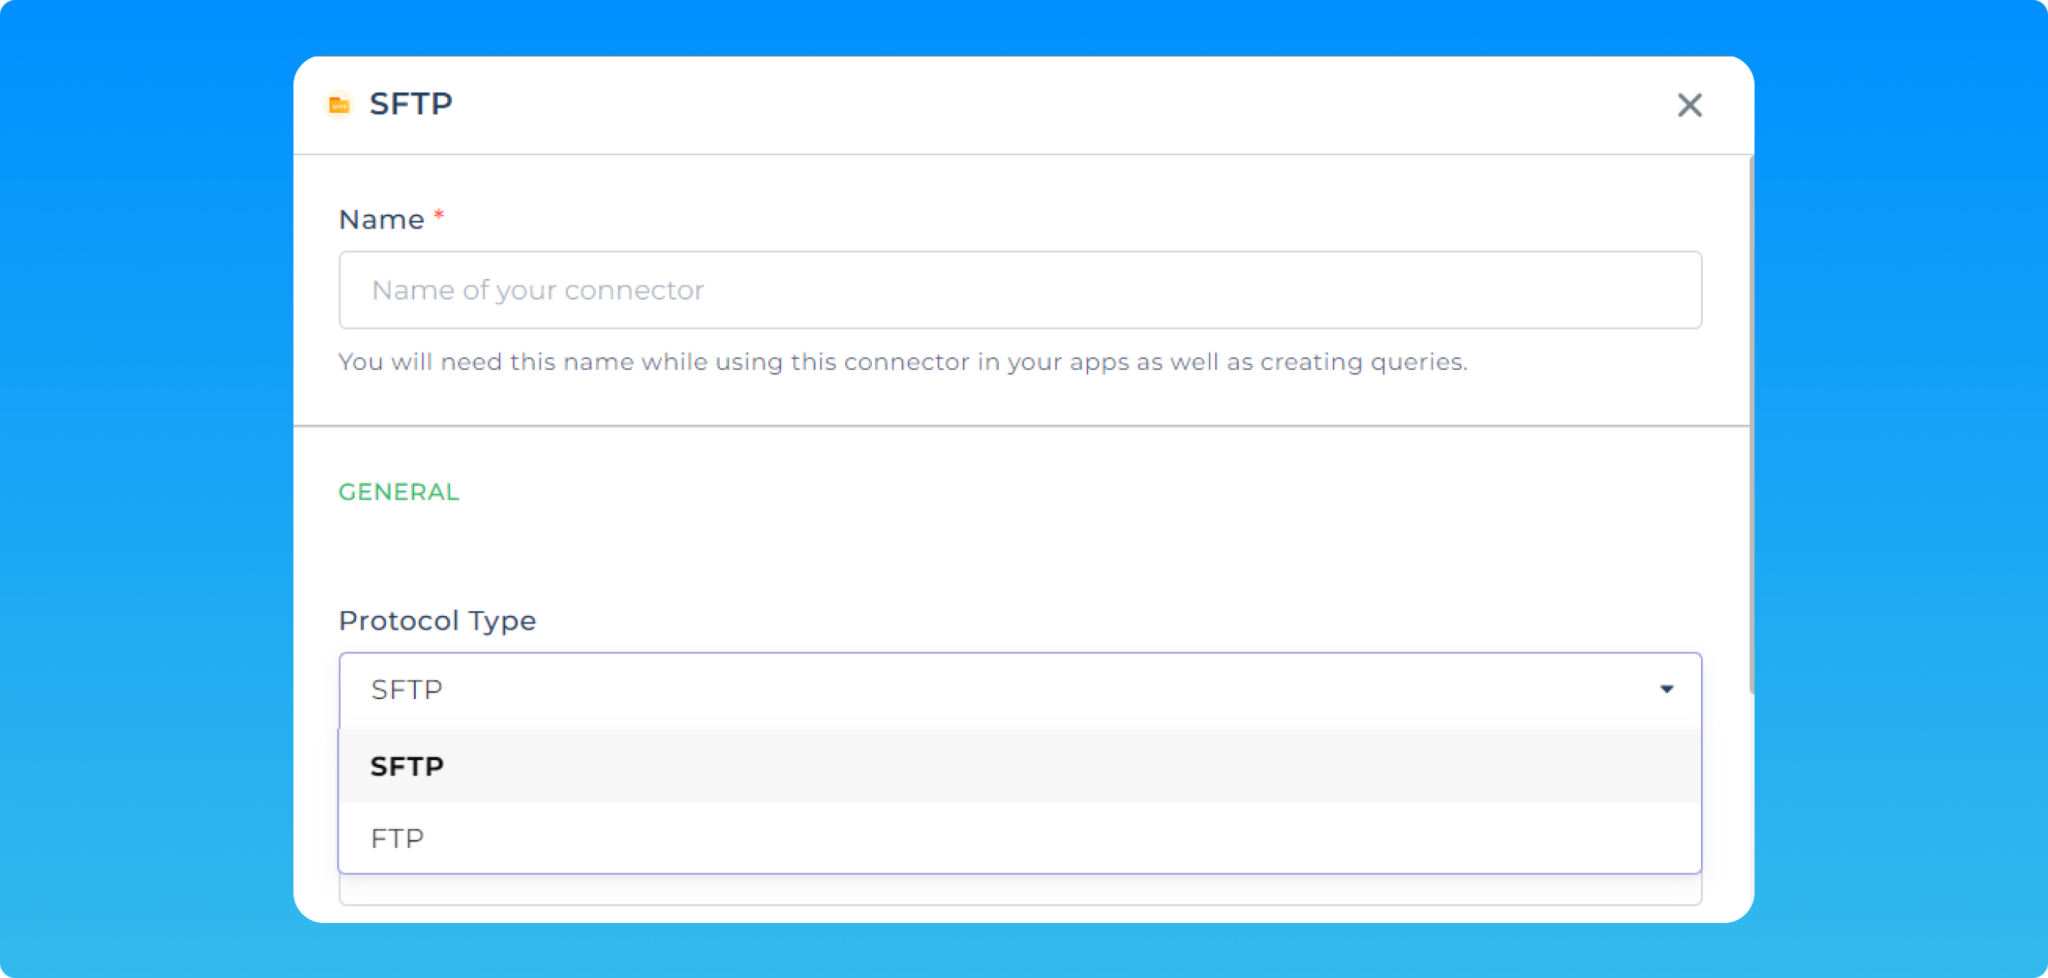
Task: Click the blank area right of GENERAL
Action: pos(1000,492)
